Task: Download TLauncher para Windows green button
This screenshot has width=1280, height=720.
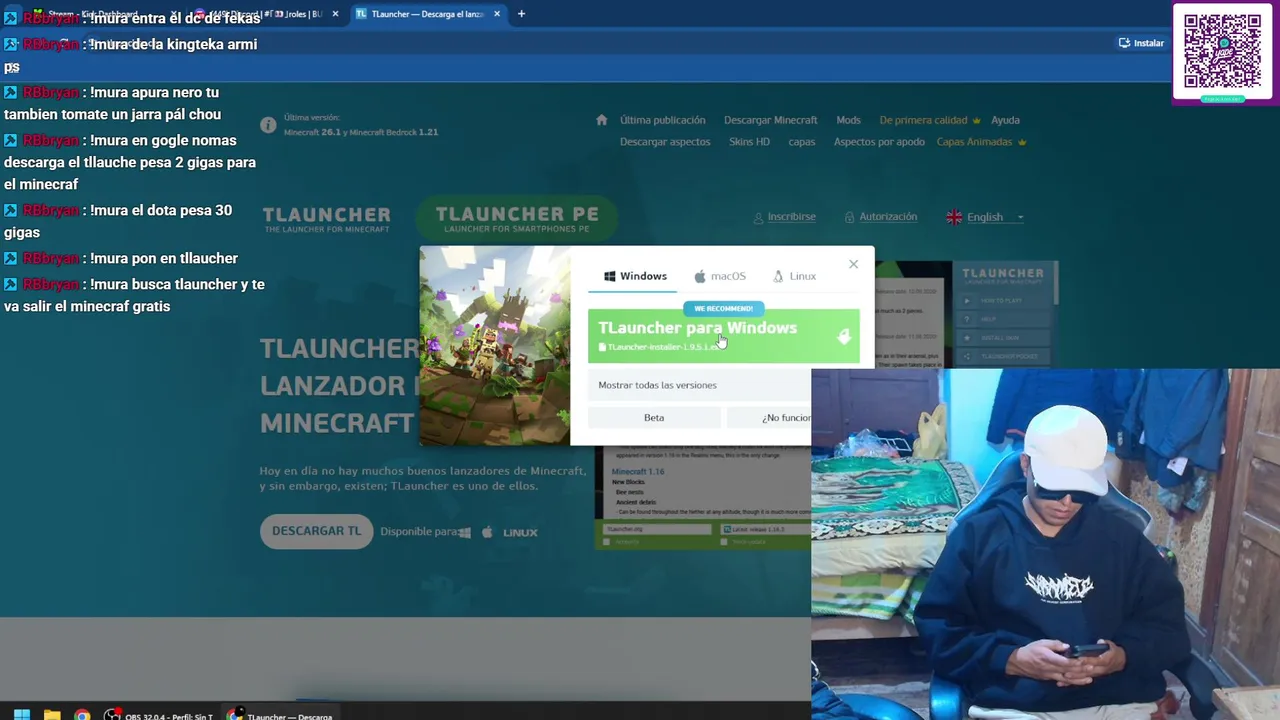Action: pyautogui.click(x=723, y=336)
